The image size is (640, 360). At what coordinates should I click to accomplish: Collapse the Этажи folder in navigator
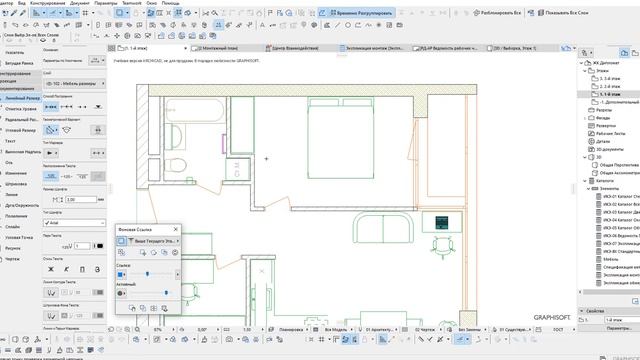click(x=585, y=71)
